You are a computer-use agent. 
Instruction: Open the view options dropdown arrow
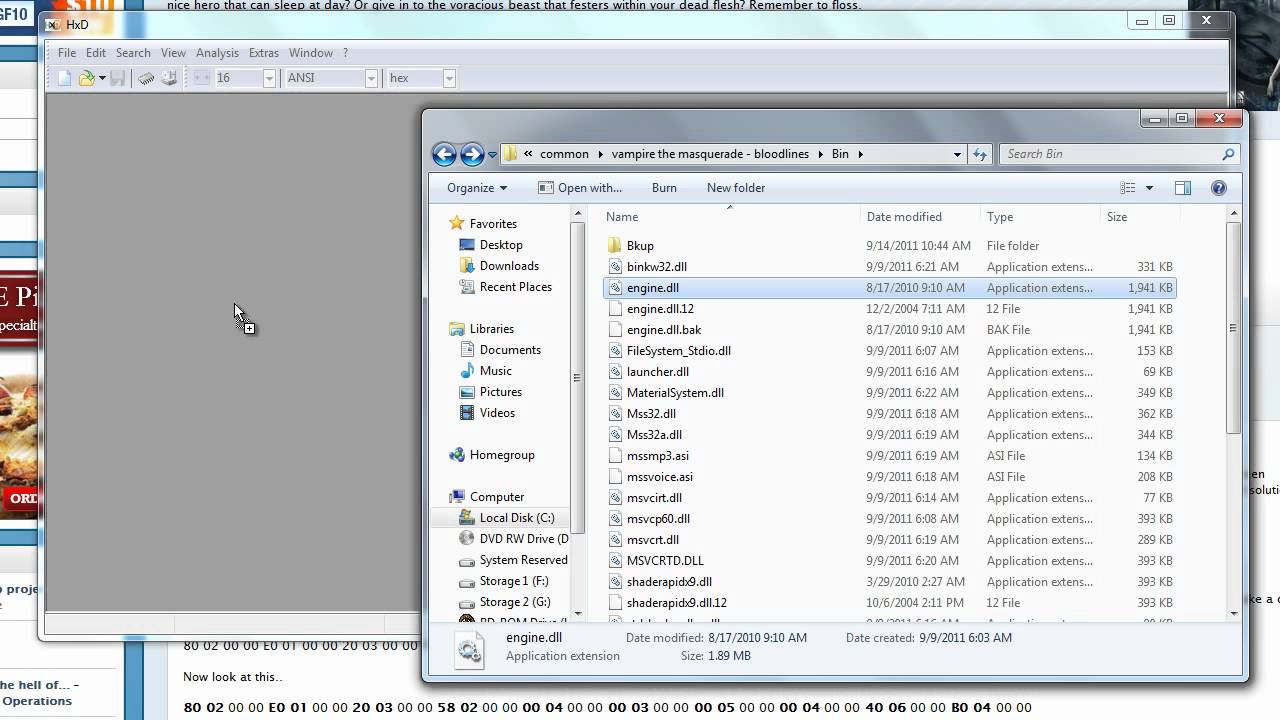point(1149,188)
